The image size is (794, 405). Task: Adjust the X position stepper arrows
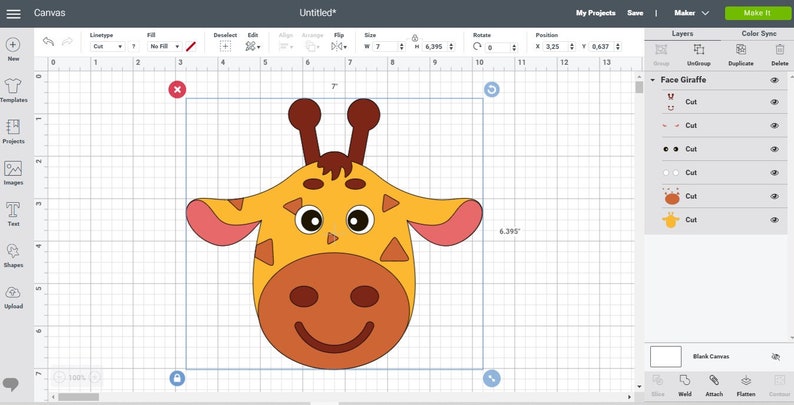[x=572, y=47]
